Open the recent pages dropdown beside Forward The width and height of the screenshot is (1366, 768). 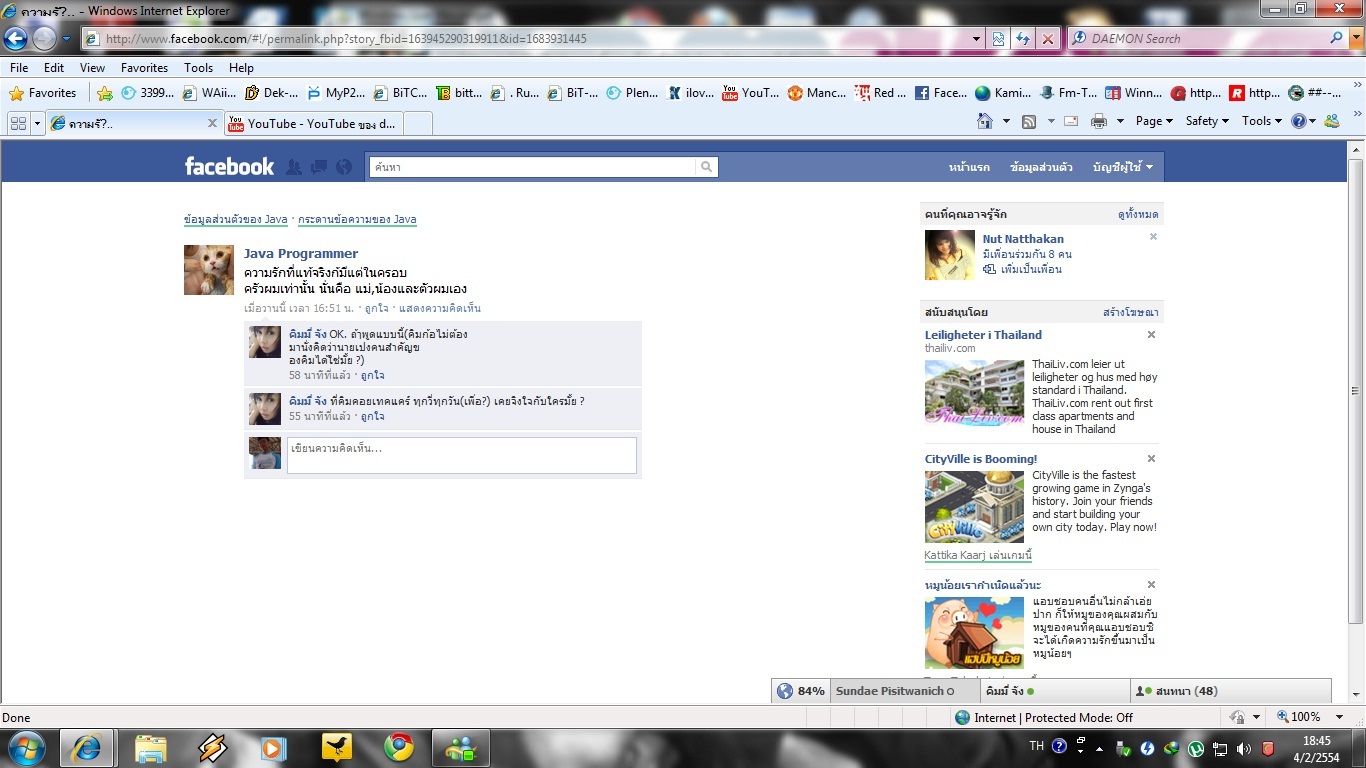click(66, 39)
